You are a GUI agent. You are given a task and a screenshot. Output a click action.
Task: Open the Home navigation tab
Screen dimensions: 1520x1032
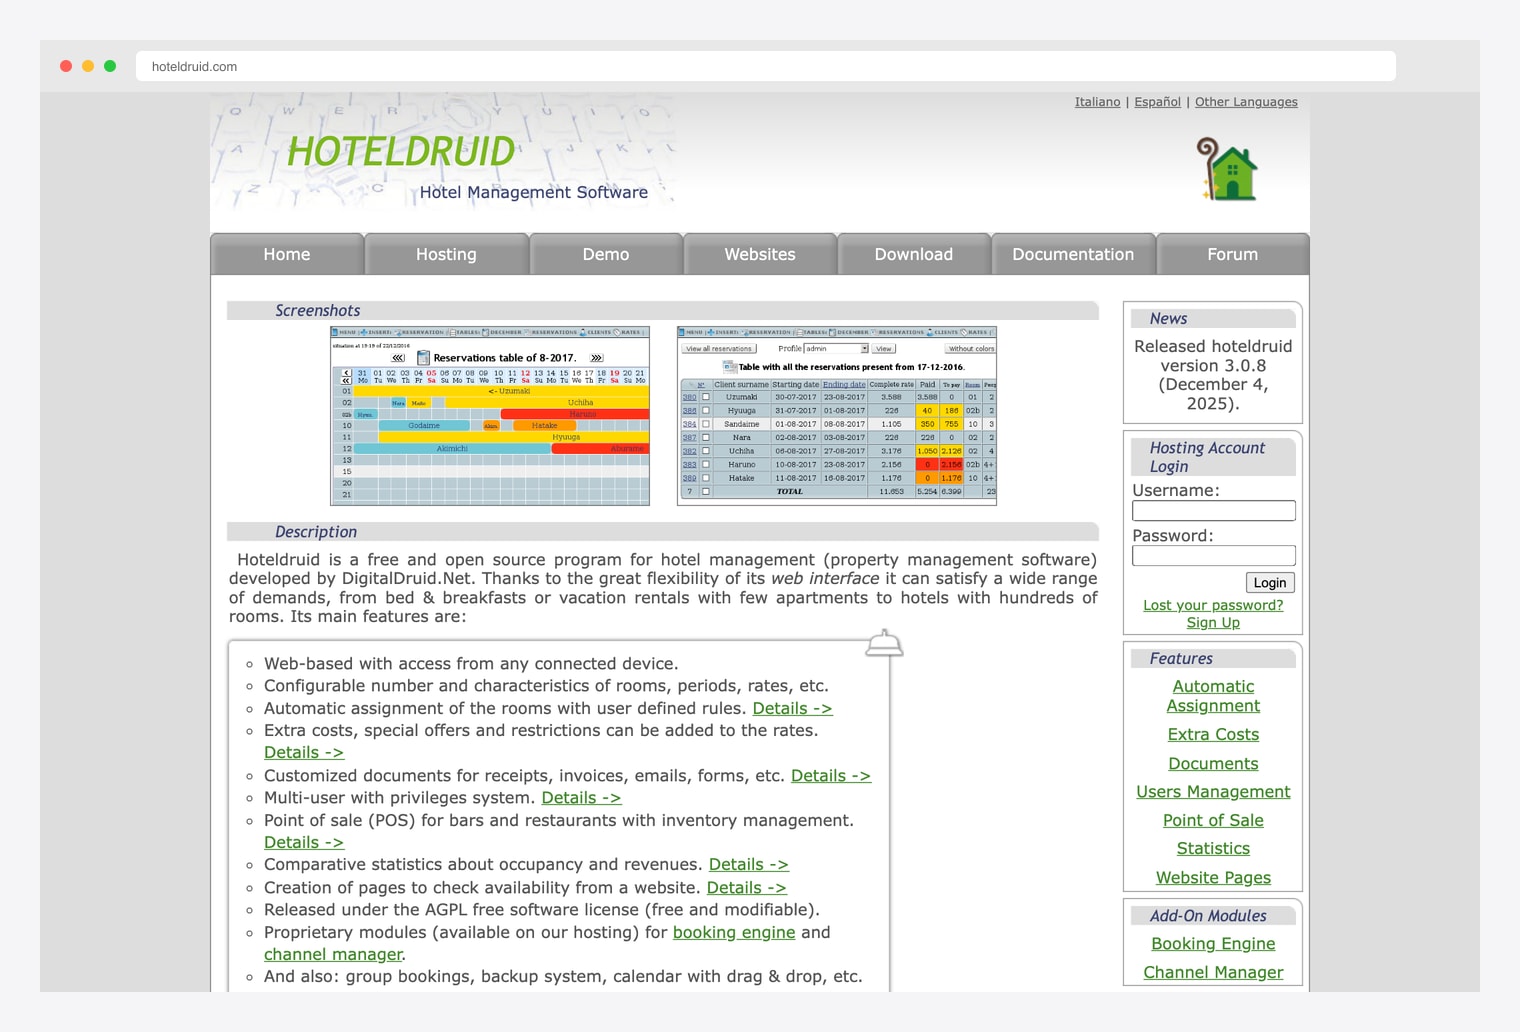coord(287,254)
